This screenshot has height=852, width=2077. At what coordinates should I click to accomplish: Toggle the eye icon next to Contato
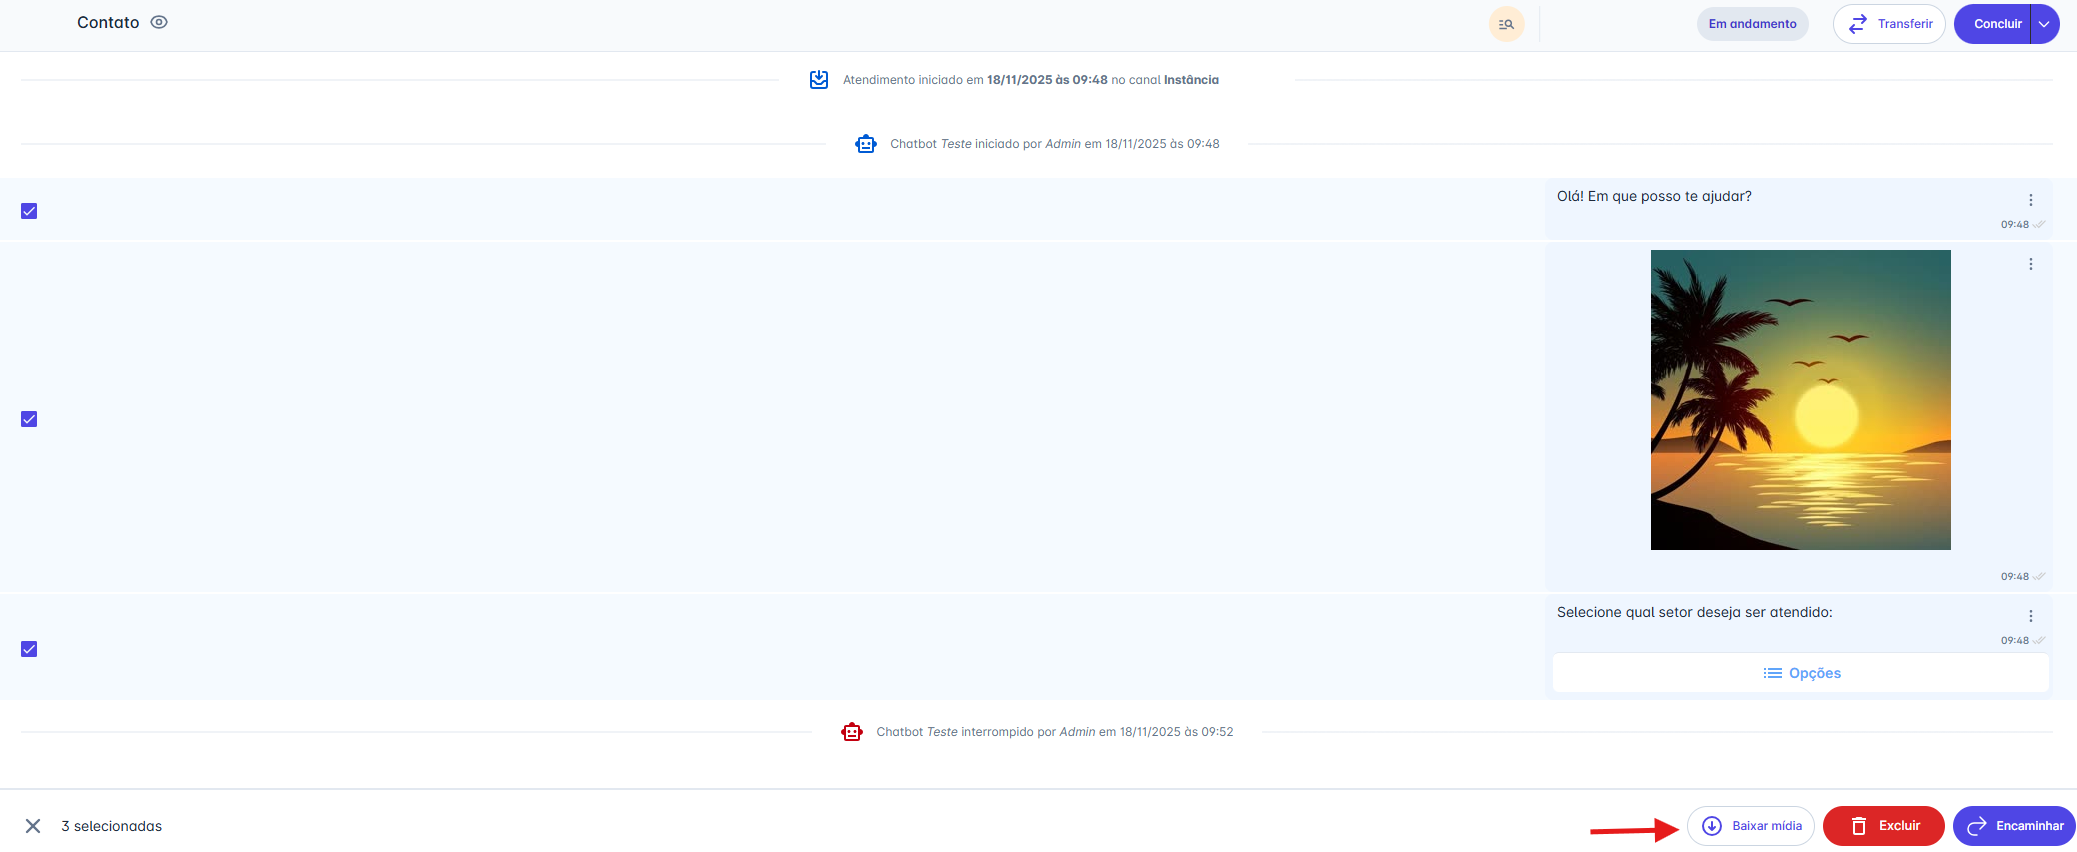coord(159,22)
